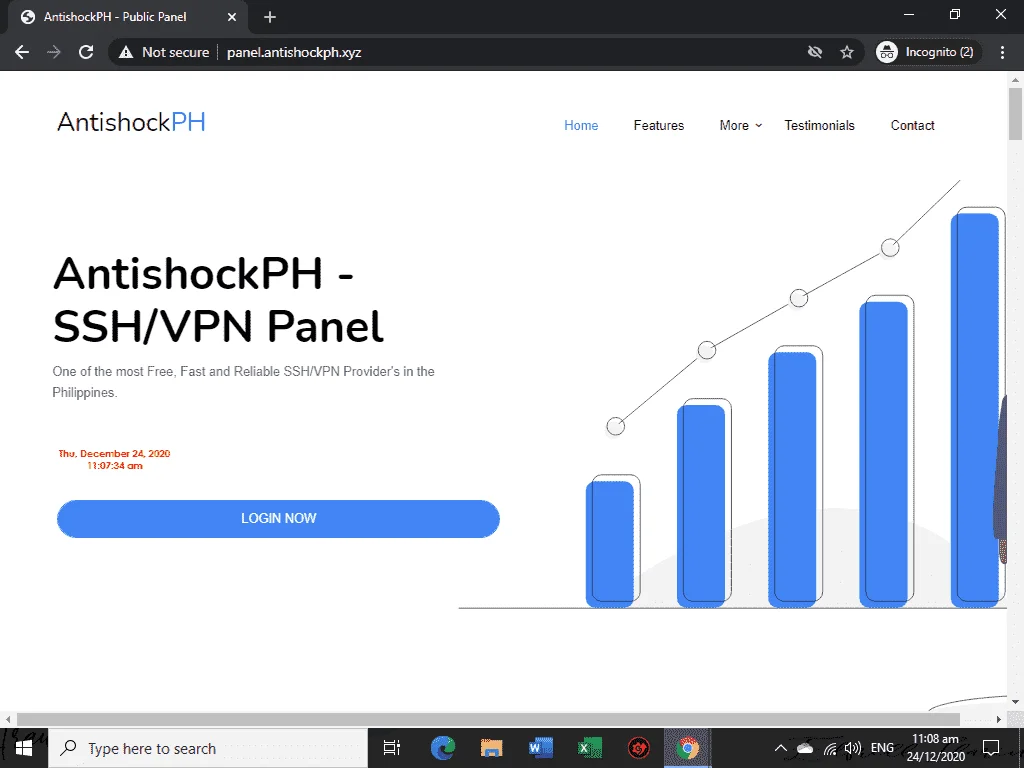Close the AntishockPH - Public Panel tab
The image size is (1024, 768).
pyautogui.click(x=232, y=17)
